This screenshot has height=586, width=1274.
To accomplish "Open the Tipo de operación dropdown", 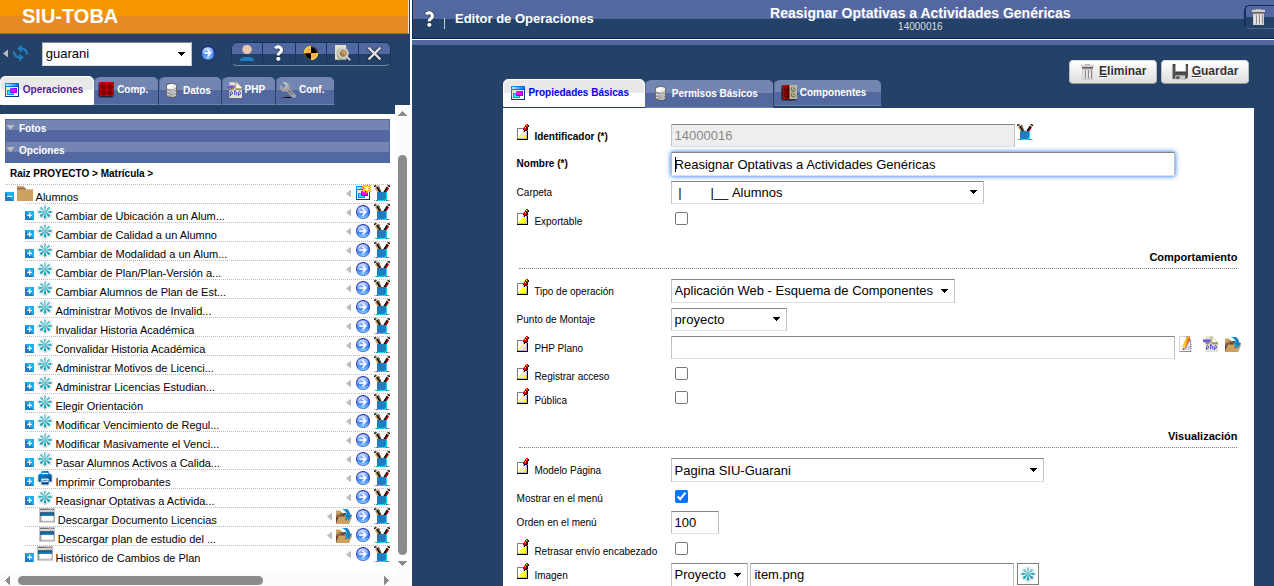I will click(x=812, y=291).
